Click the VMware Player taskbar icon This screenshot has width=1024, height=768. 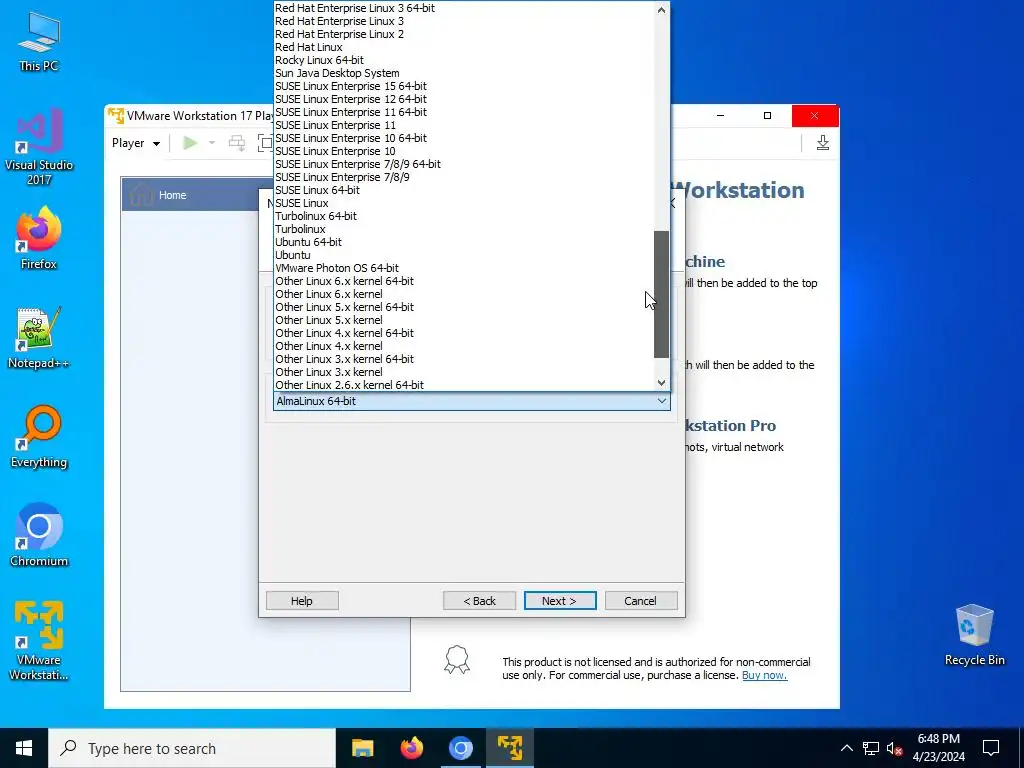click(509, 748)
